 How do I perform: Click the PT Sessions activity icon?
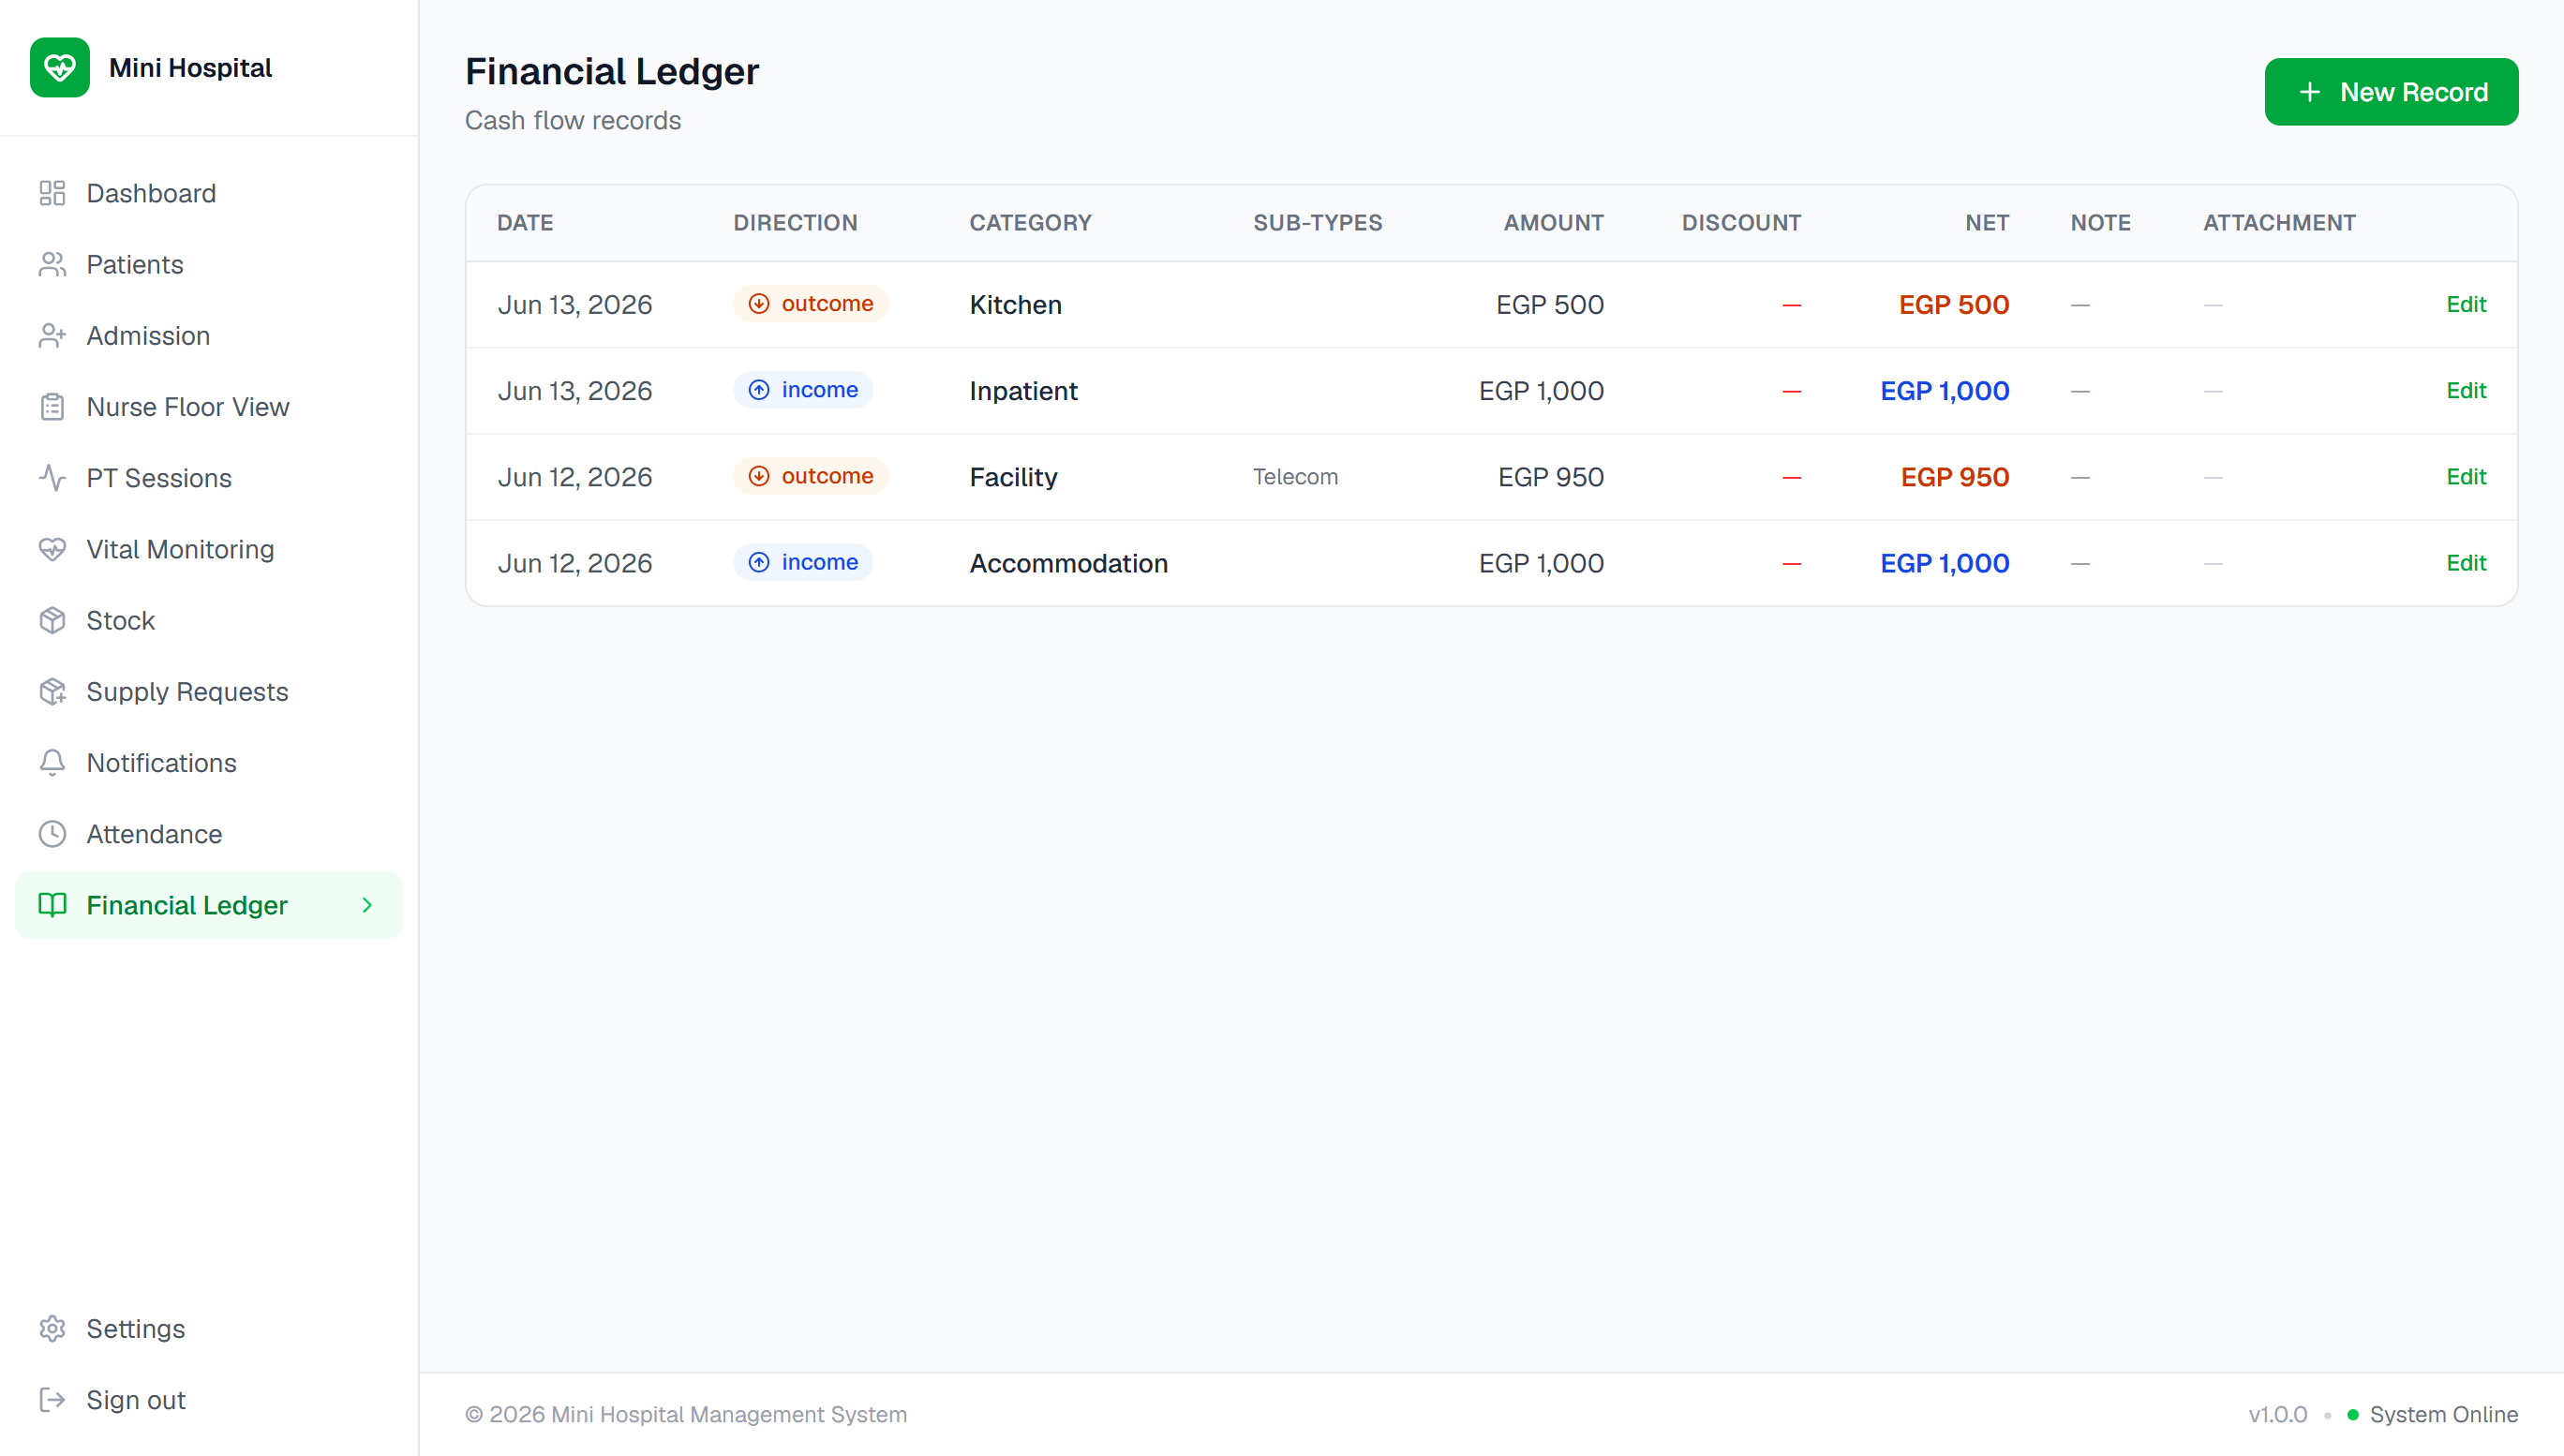(x=52, y=478)
